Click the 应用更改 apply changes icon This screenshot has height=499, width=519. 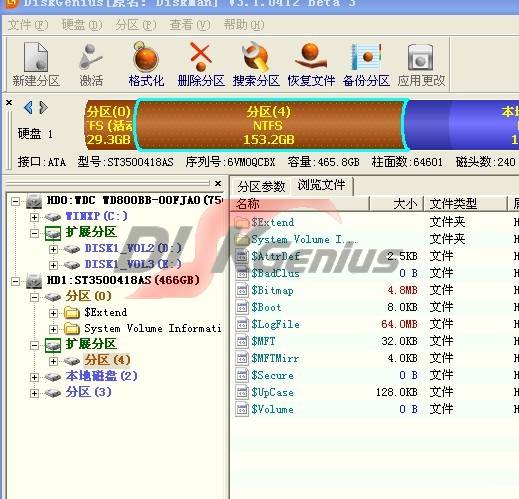(421, 64)
